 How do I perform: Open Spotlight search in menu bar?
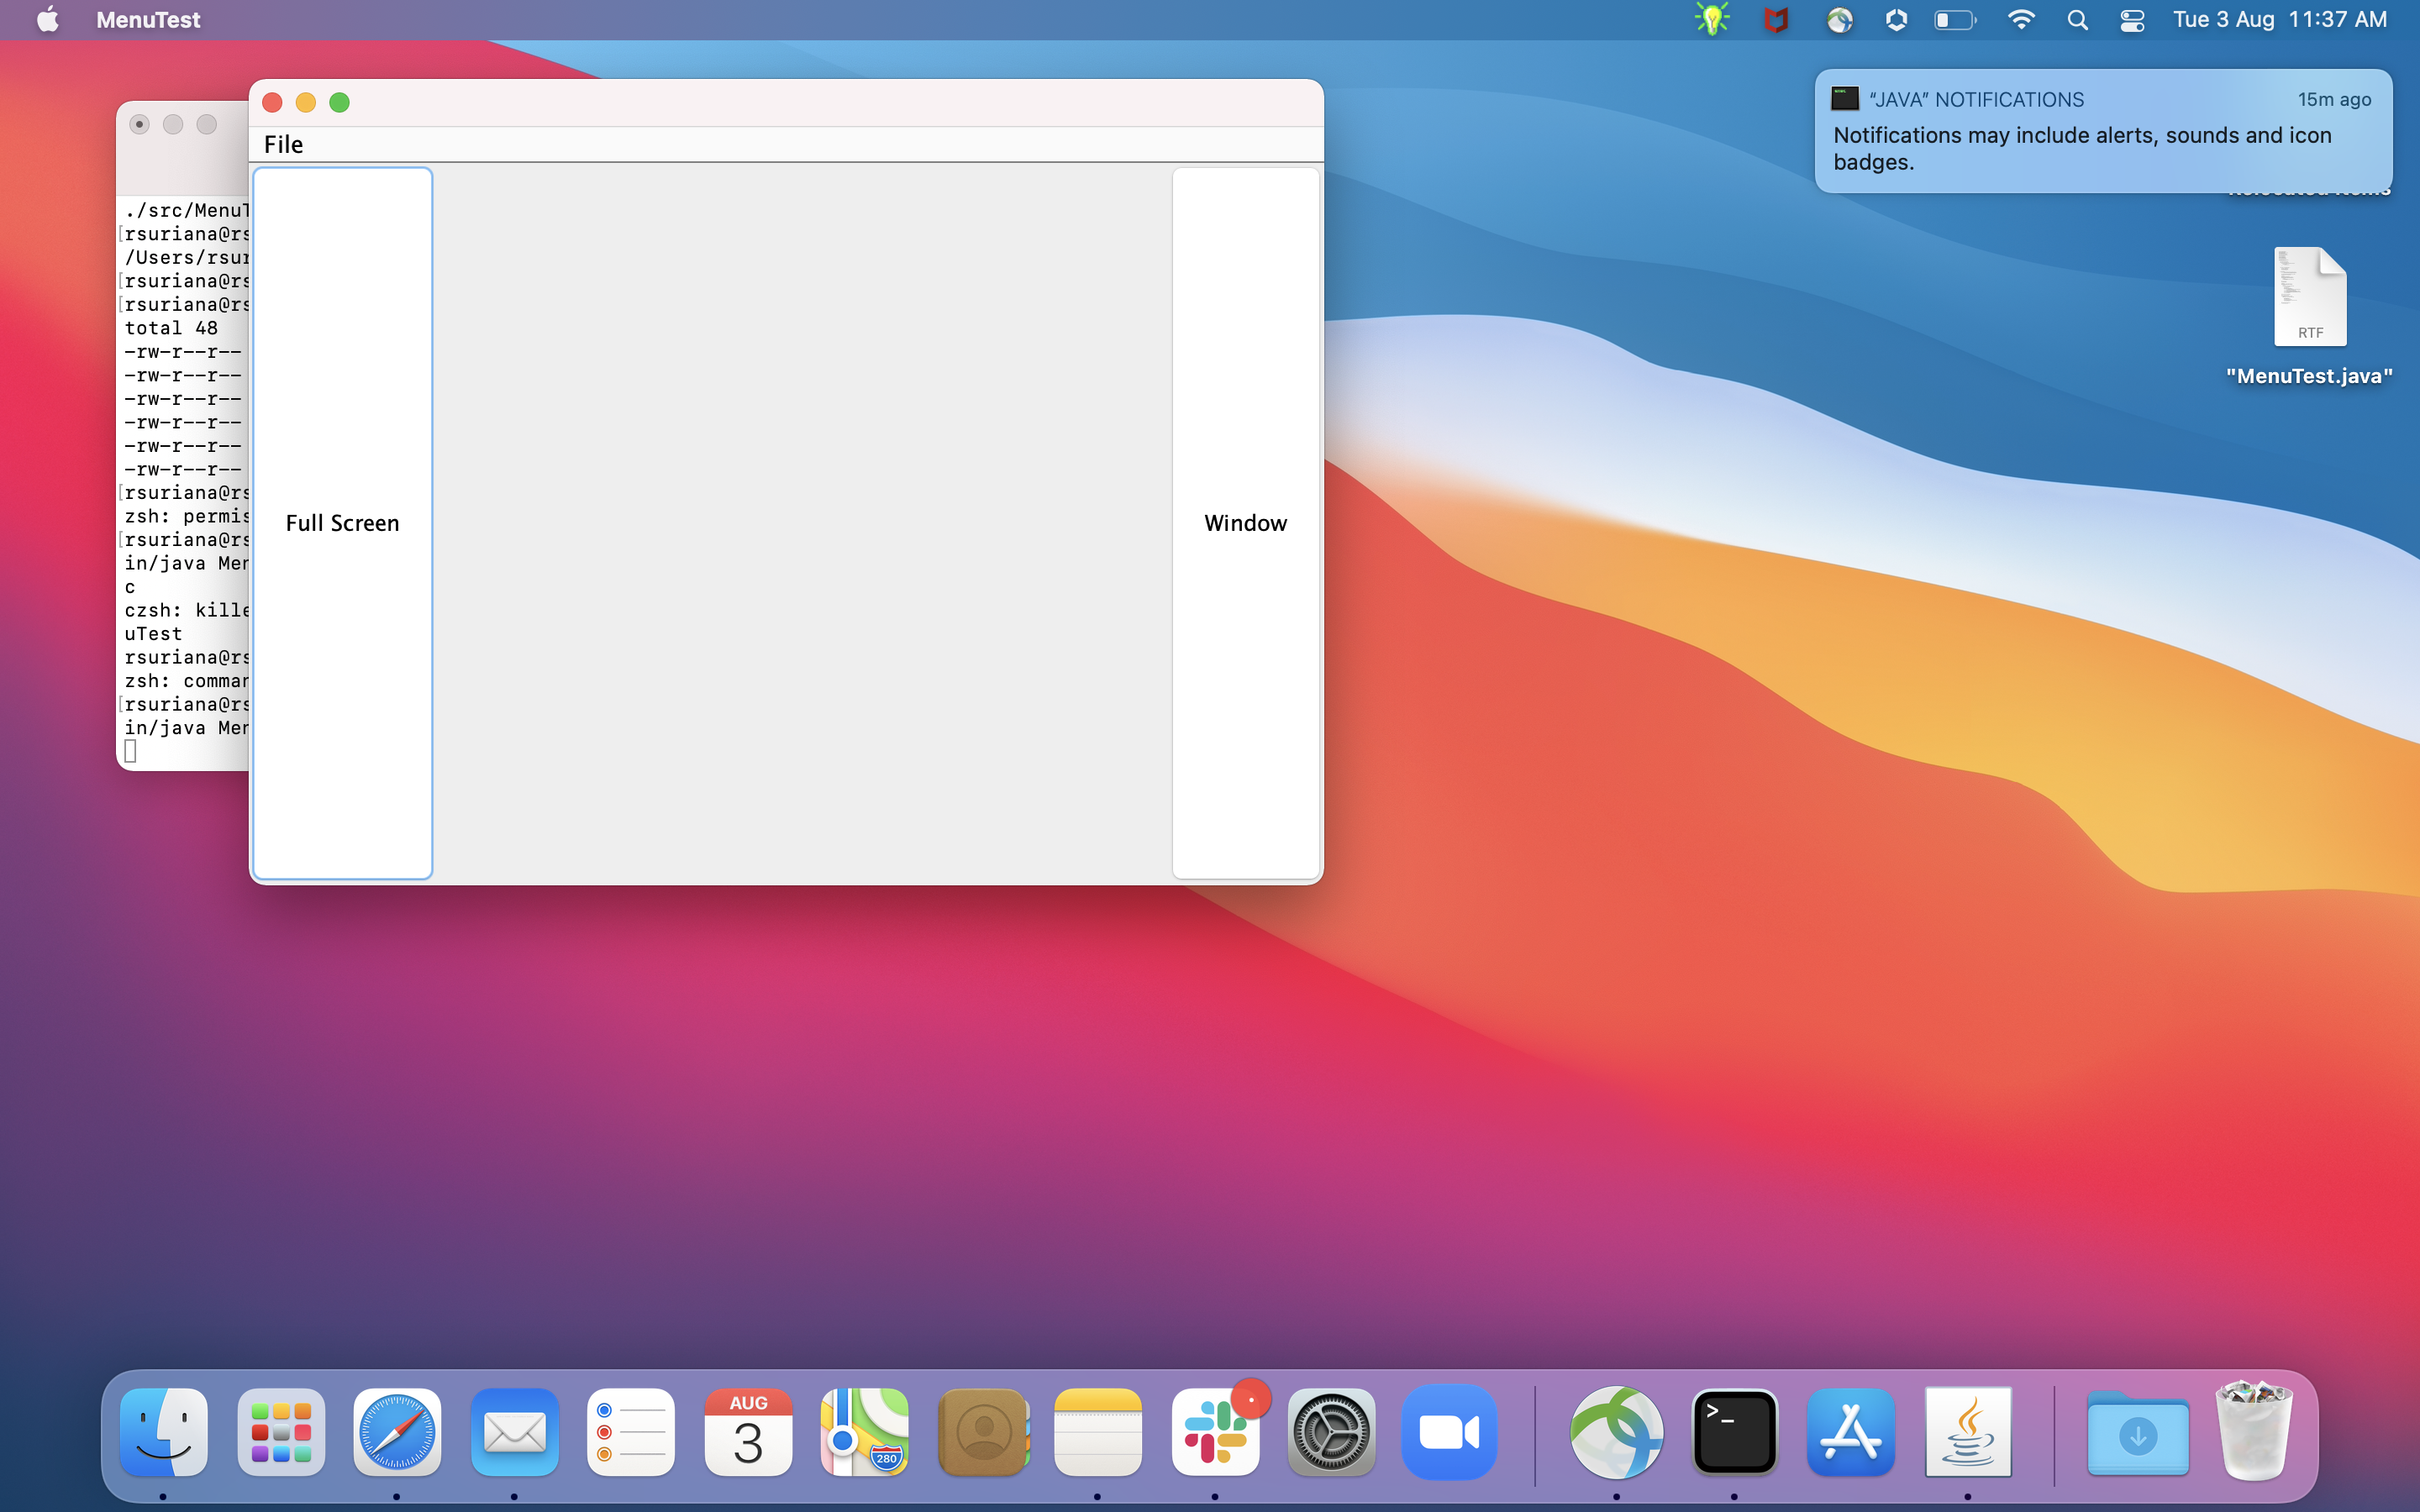2077,20
